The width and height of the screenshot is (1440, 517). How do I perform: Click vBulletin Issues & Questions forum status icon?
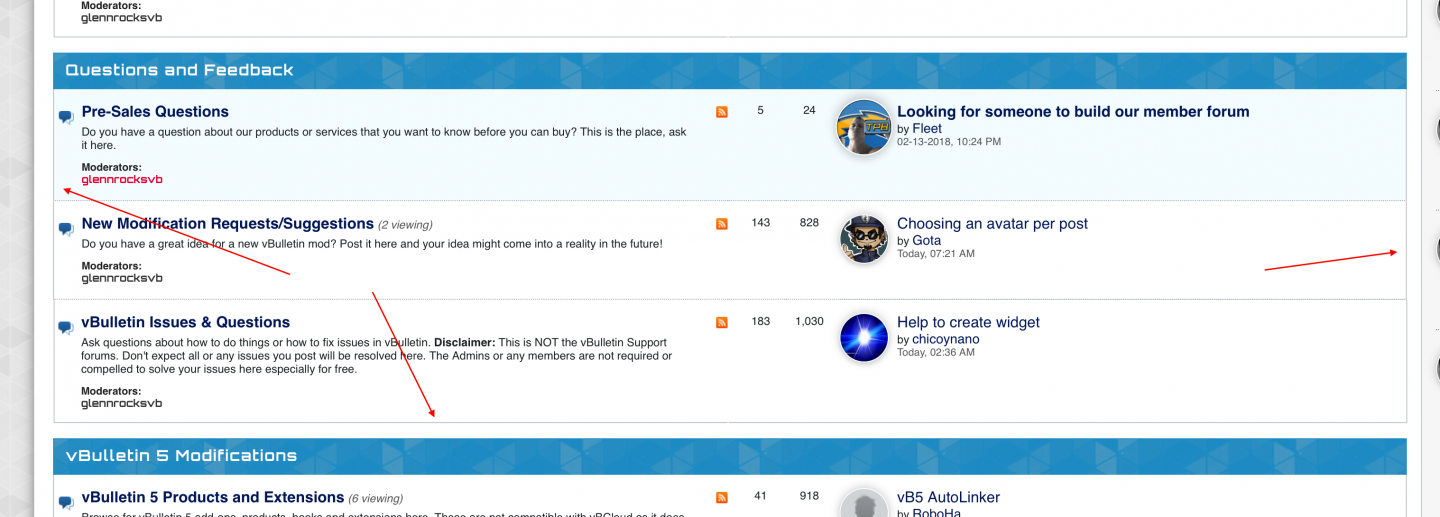[x=66, y=327]
